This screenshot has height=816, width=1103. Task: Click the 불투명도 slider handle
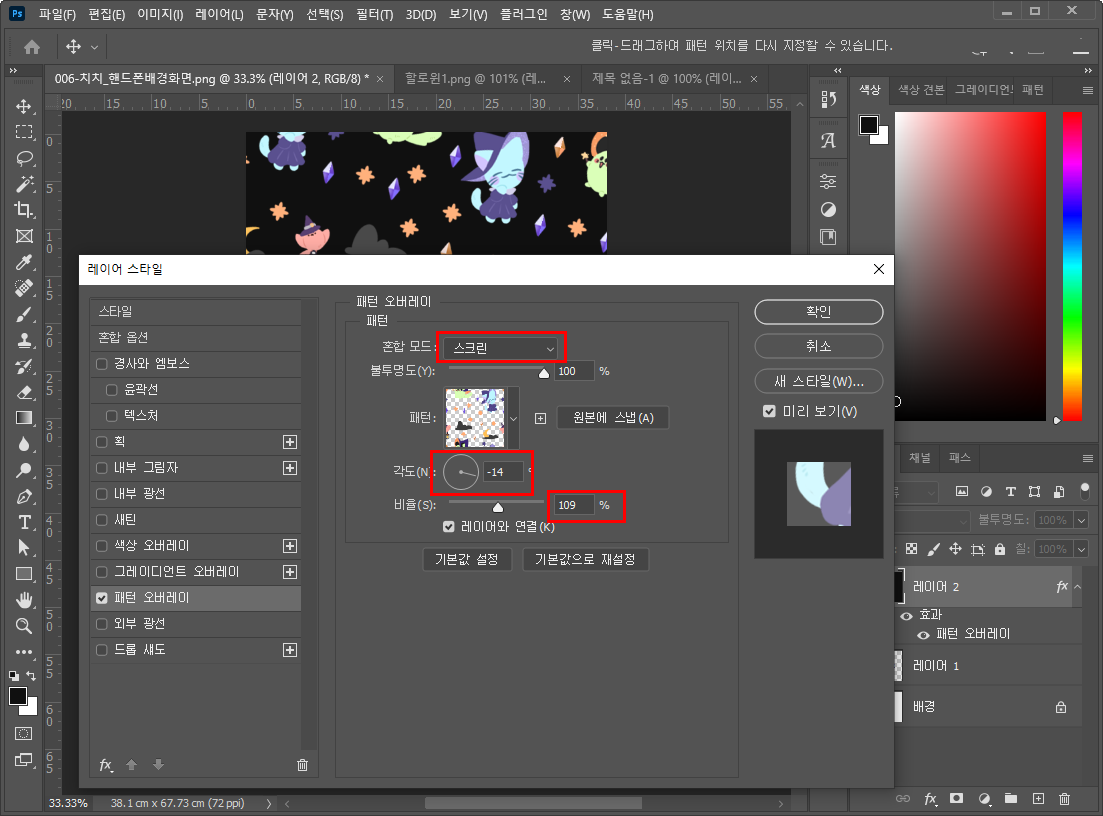tap(544, 374)
